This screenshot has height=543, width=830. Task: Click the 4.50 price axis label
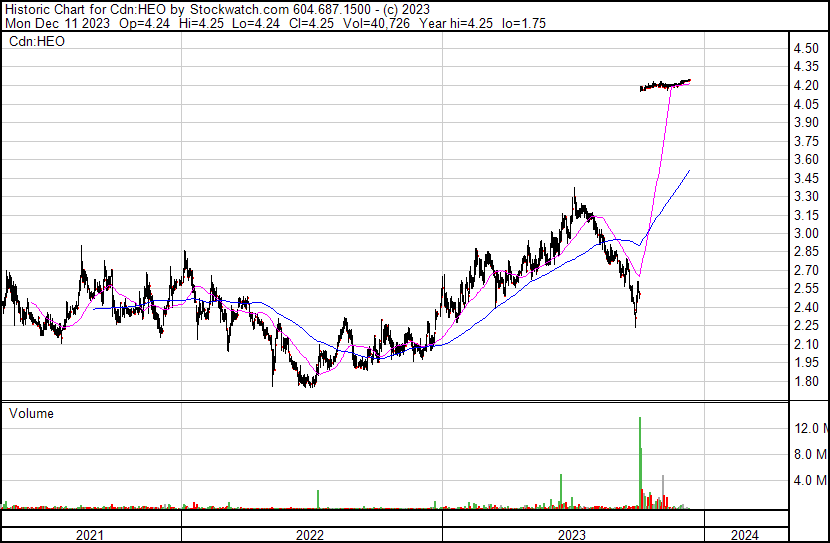[x=806, y=49]
